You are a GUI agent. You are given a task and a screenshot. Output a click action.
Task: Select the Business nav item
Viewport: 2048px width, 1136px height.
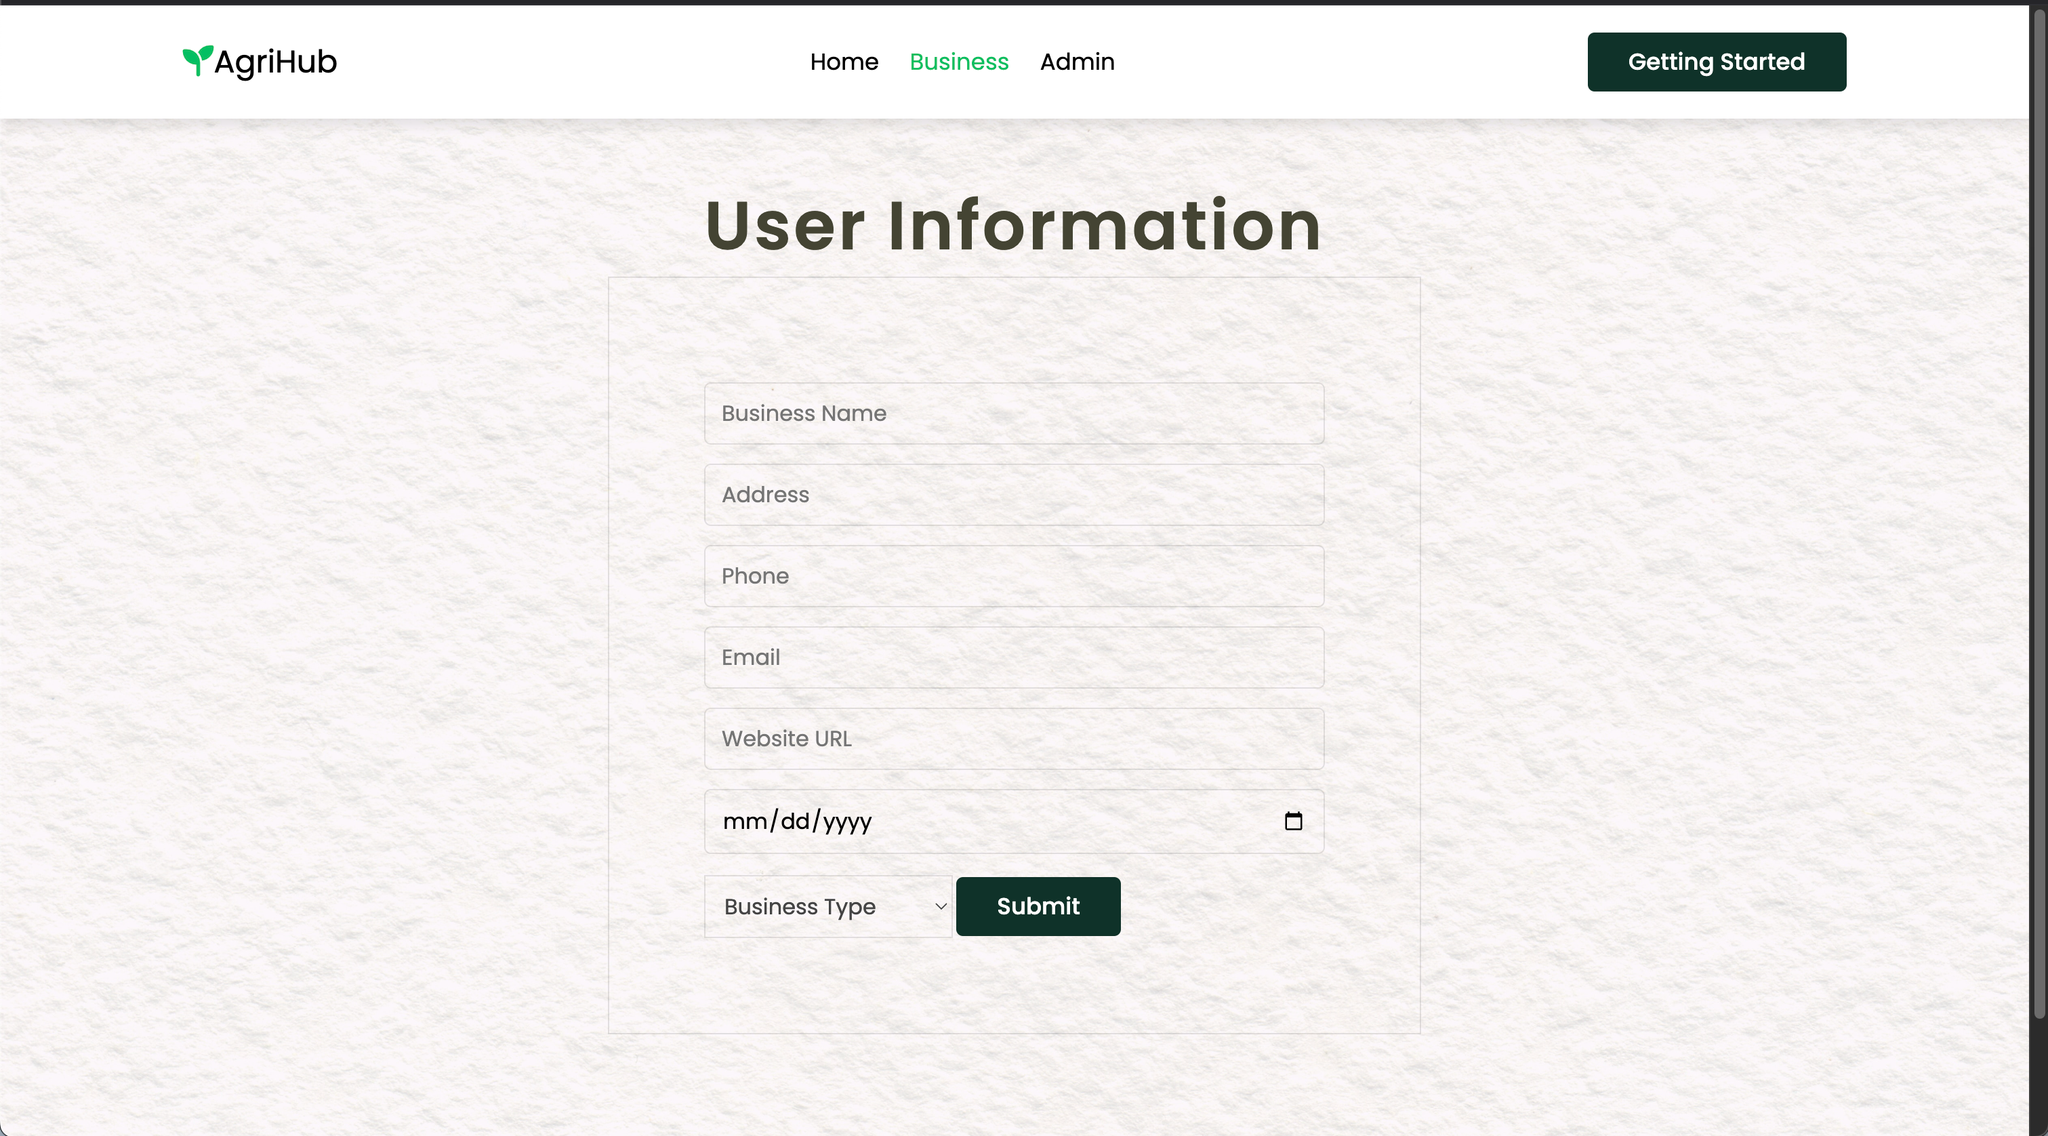click(958, 62)
